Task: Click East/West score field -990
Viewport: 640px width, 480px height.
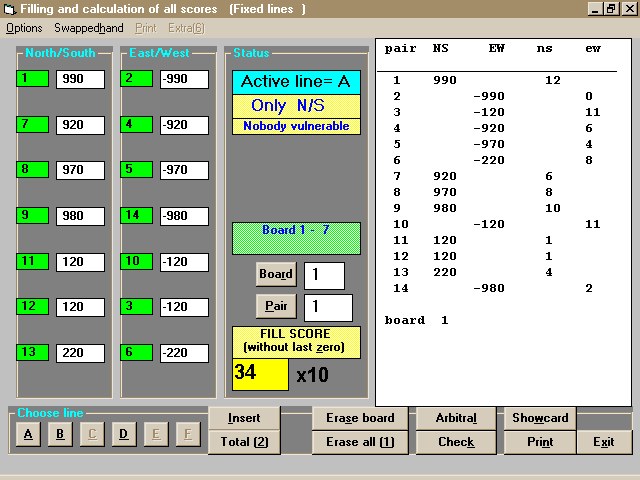Action: pyautogui.click(x=184, y=79)
